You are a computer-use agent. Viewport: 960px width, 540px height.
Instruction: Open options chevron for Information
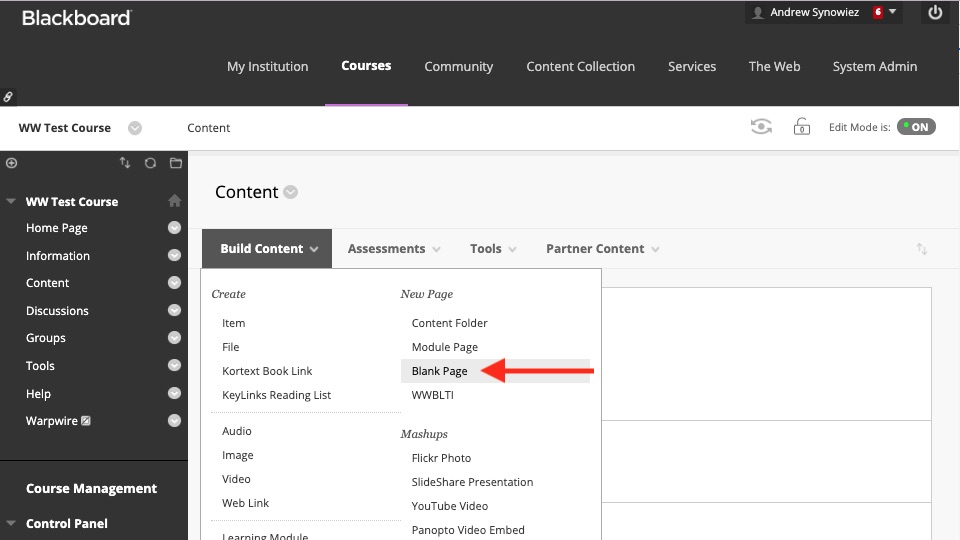click(x=174, y=255)
